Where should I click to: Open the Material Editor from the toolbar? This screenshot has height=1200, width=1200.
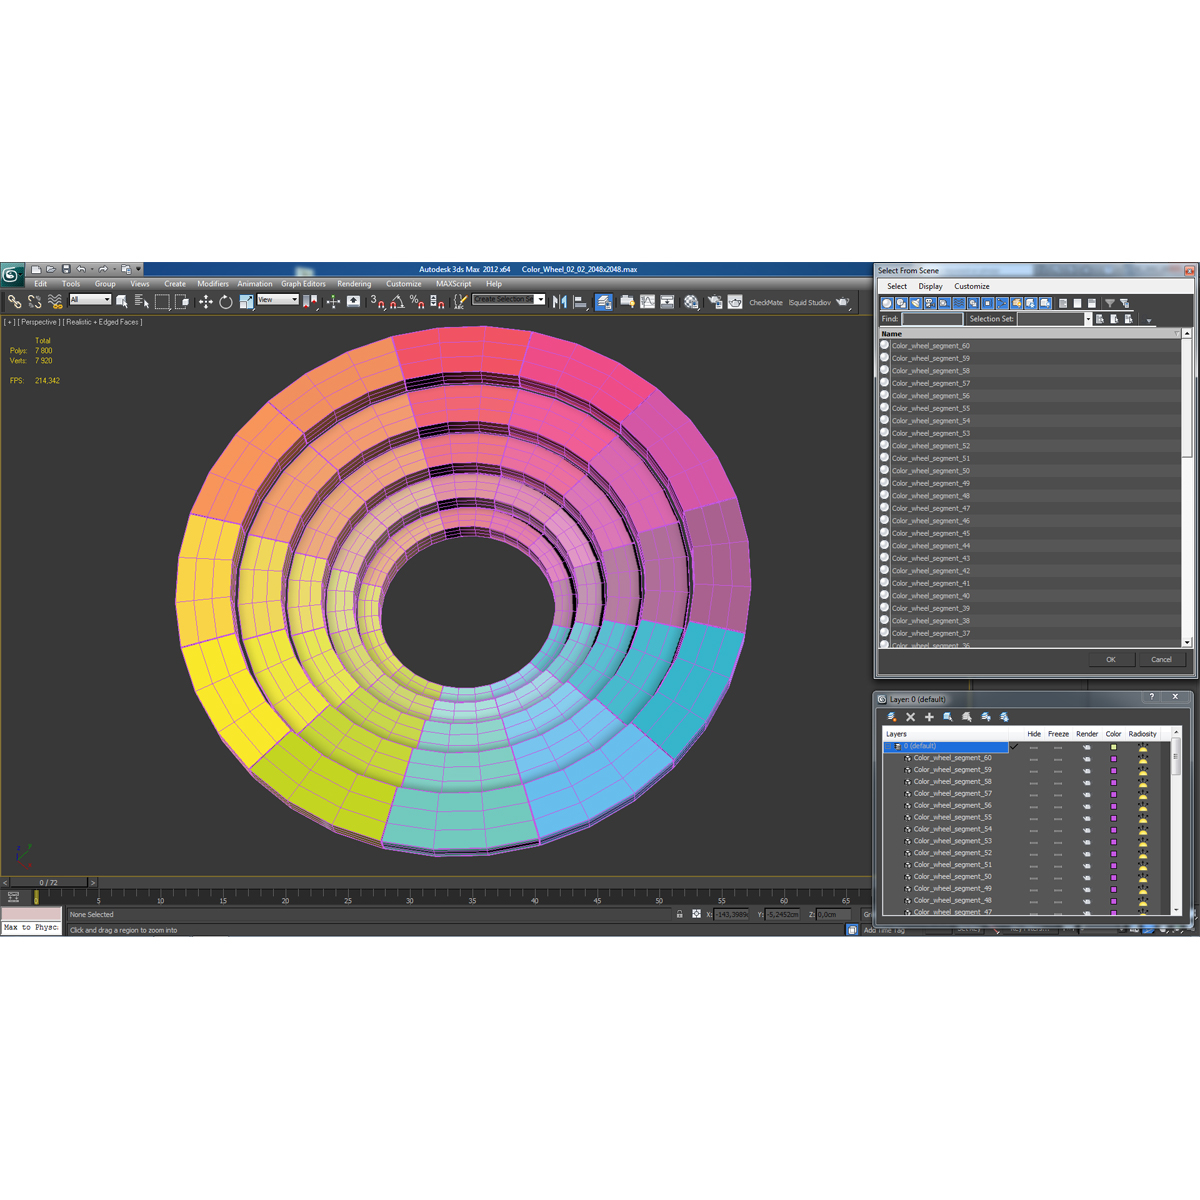pos(690,301)
